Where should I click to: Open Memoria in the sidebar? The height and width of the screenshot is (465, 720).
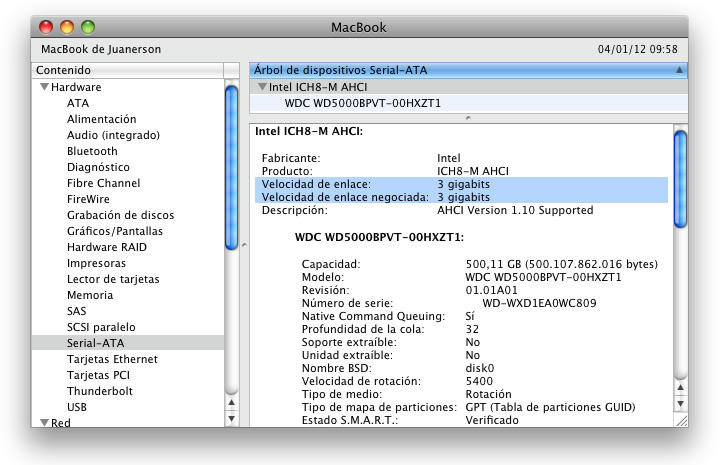click(x=90, y=295)
